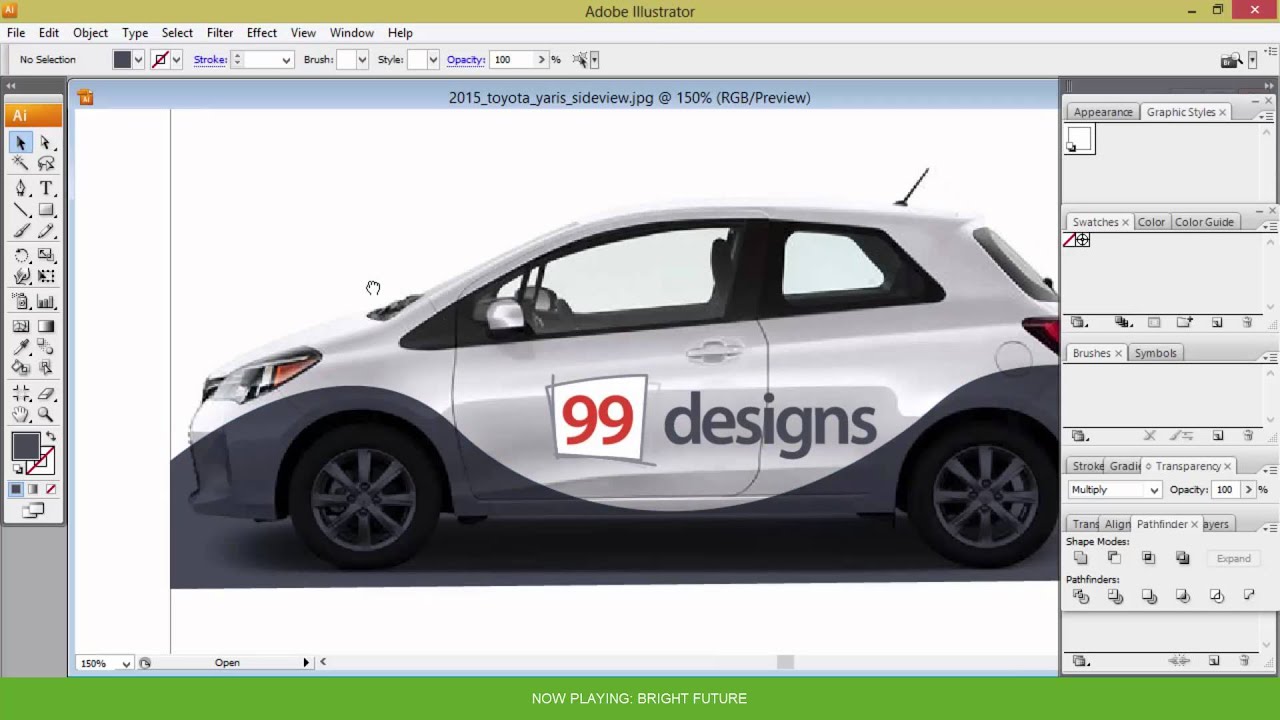Click the Stroke label link in control bar
The width and height of the screenshot is (1280, 720).
[x=210, y=60]
